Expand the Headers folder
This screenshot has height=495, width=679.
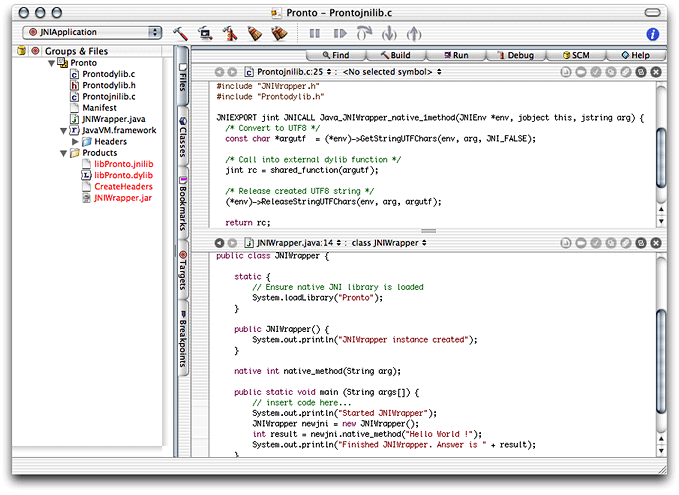tap(75, 142)
